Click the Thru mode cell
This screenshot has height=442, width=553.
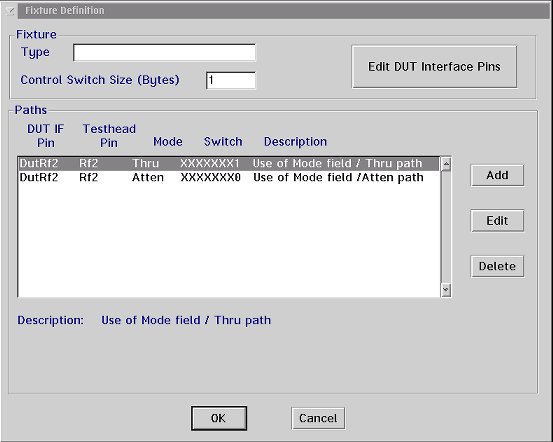(x=146, y=164)
